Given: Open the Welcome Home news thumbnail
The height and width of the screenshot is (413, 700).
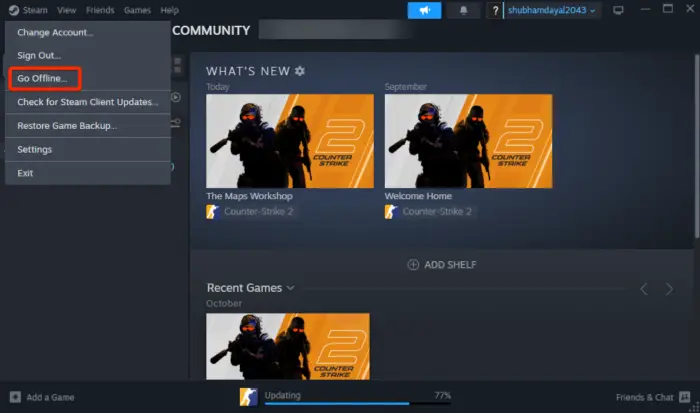Looking at the screenshot, I should tap(468, 141).
